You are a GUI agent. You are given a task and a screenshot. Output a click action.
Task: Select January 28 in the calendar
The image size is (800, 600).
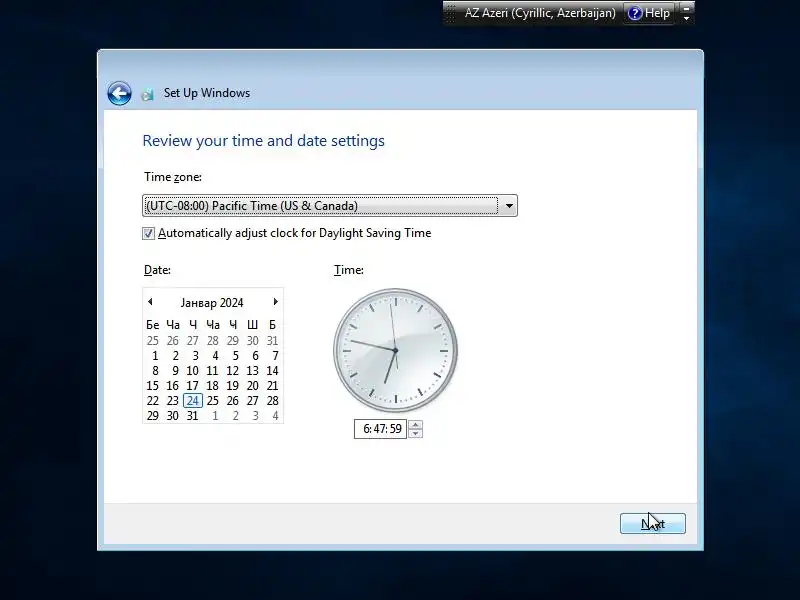[x=272, y=401]
